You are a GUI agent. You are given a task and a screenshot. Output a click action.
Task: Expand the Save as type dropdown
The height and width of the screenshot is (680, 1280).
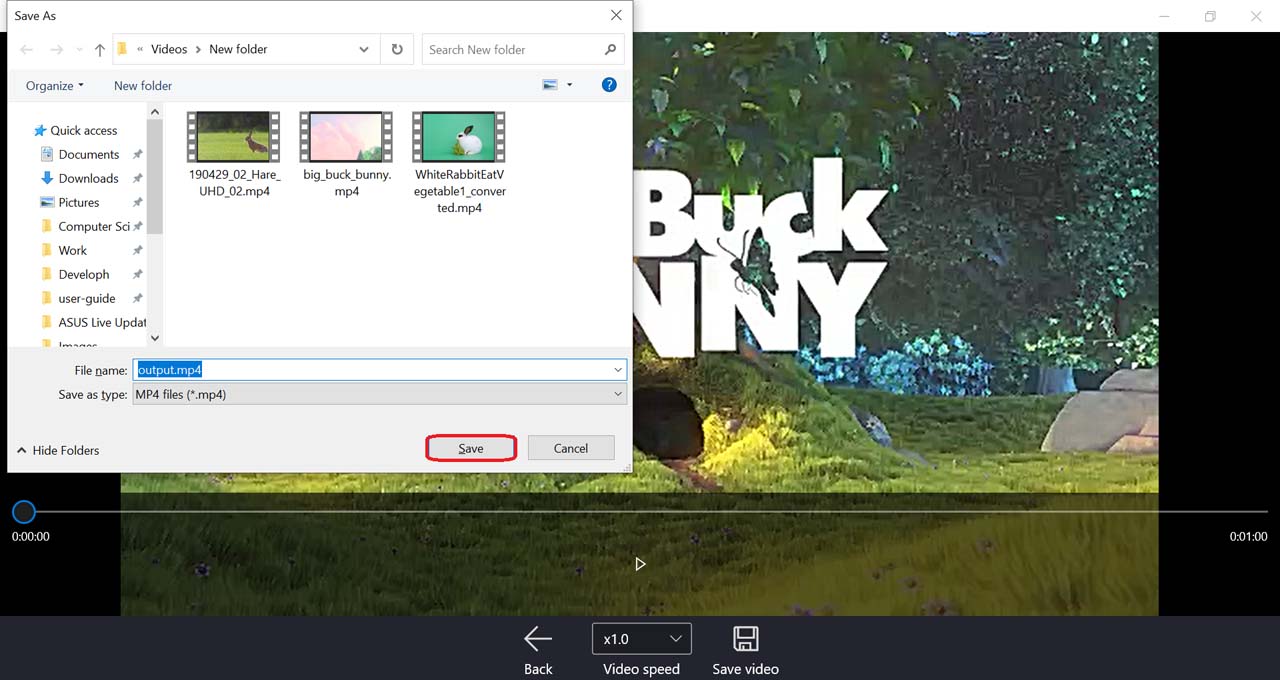618,394
